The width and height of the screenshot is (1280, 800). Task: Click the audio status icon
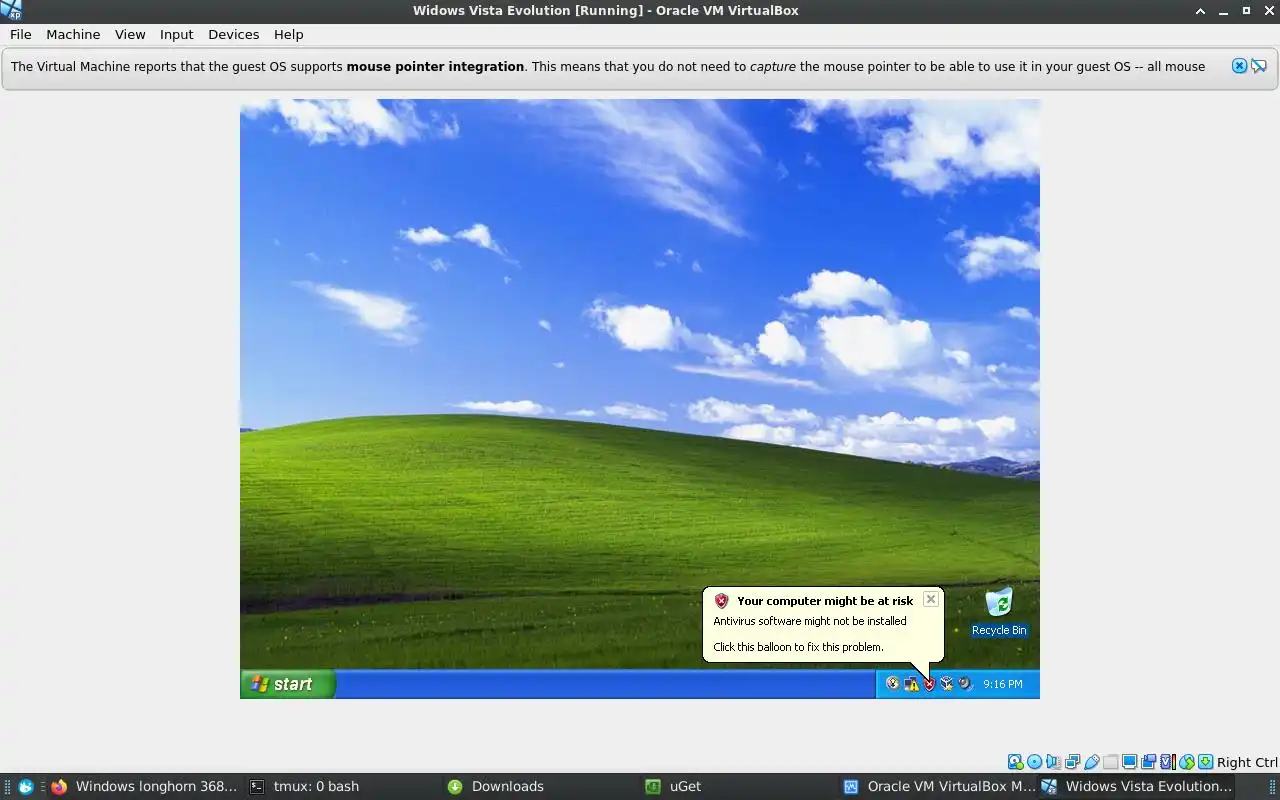1054,762
